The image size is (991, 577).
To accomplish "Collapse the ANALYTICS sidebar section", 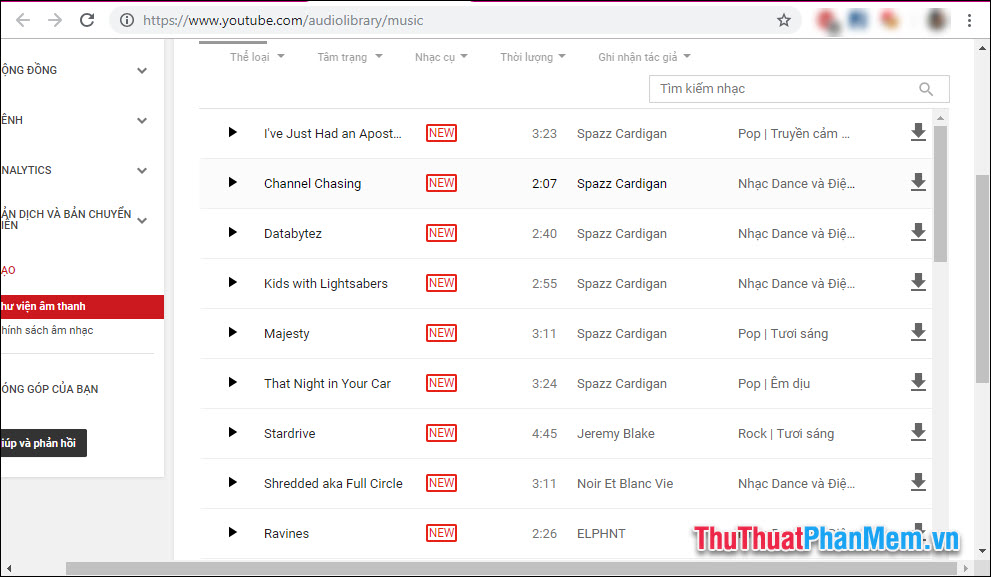I will click(141, 170).
